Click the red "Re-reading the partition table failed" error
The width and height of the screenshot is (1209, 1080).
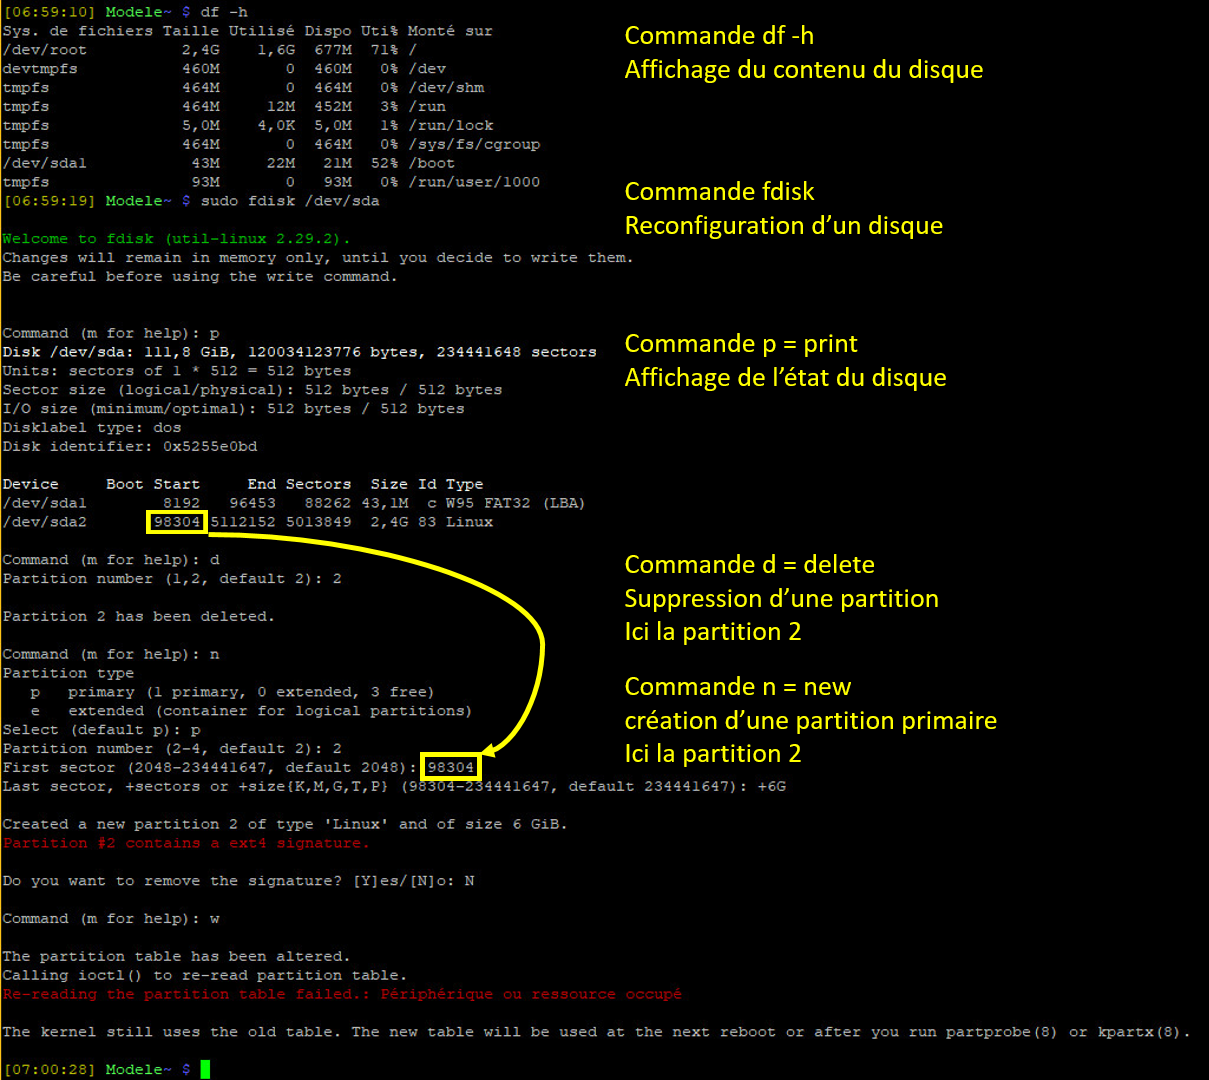pos(341,994)
